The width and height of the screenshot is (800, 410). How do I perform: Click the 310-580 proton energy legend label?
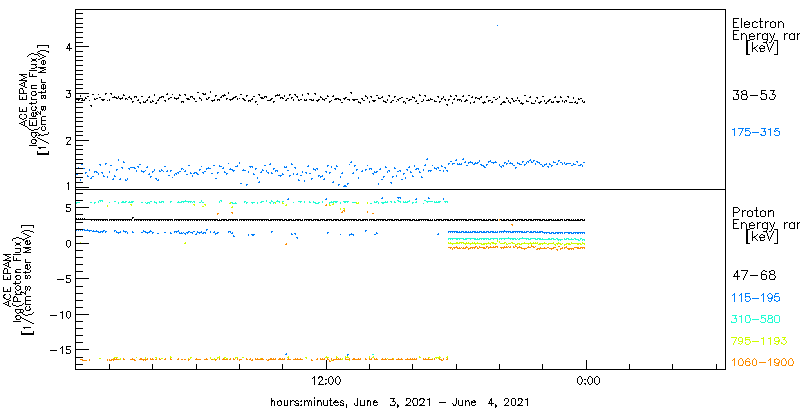pyautogui.click(x=756, y=319)
